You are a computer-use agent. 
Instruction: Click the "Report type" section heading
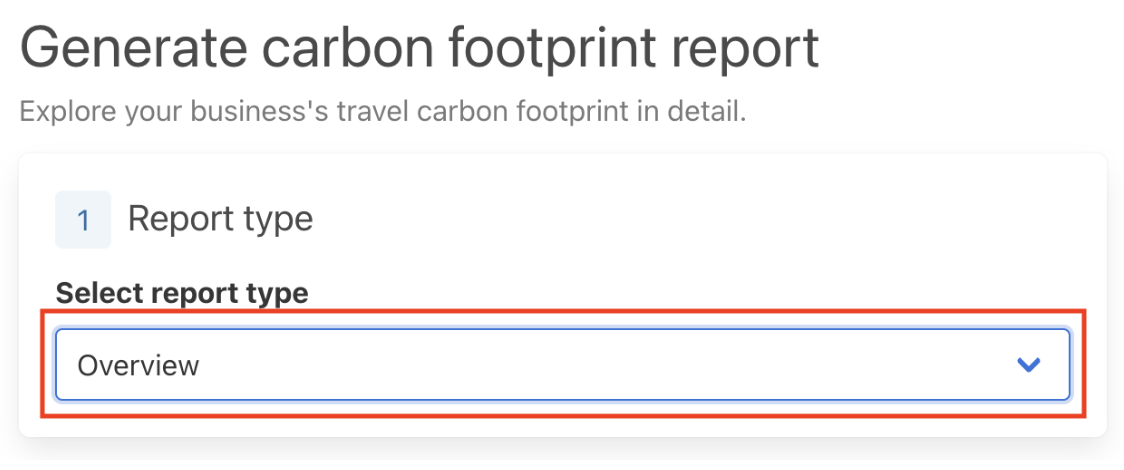click(220, 219)
